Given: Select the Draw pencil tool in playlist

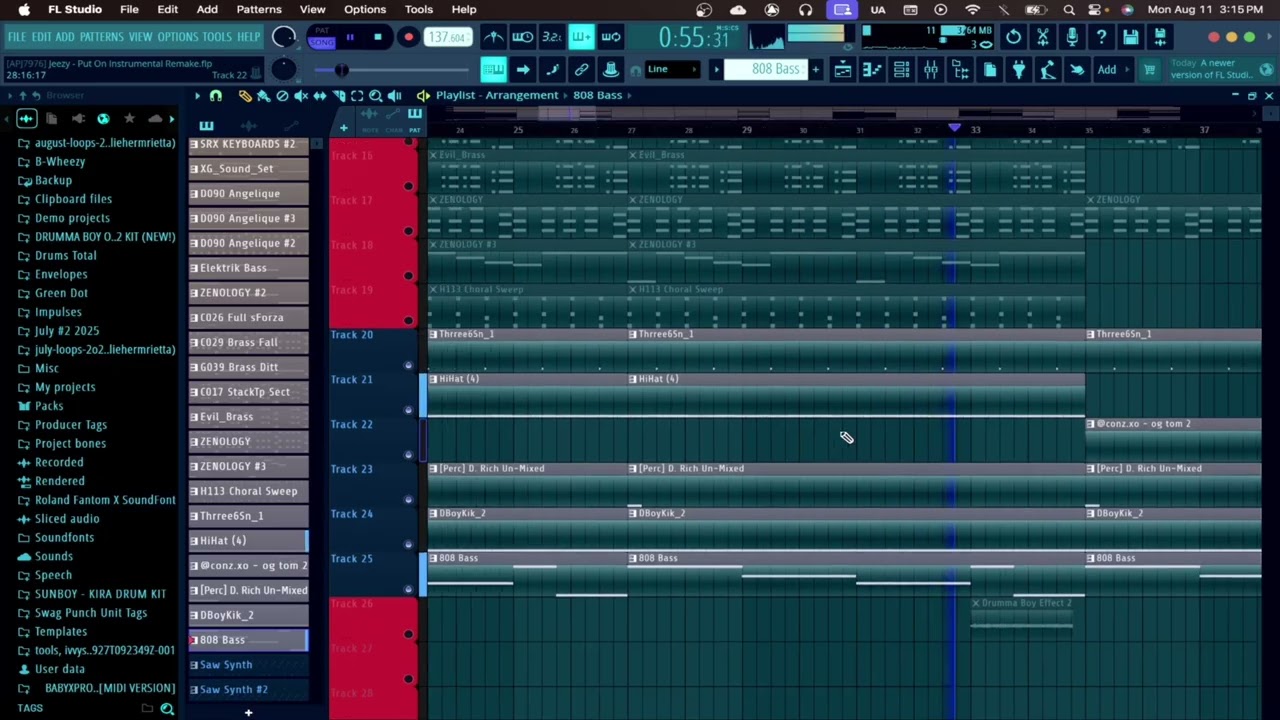Looking at the screenshot, I should point(245,95).
